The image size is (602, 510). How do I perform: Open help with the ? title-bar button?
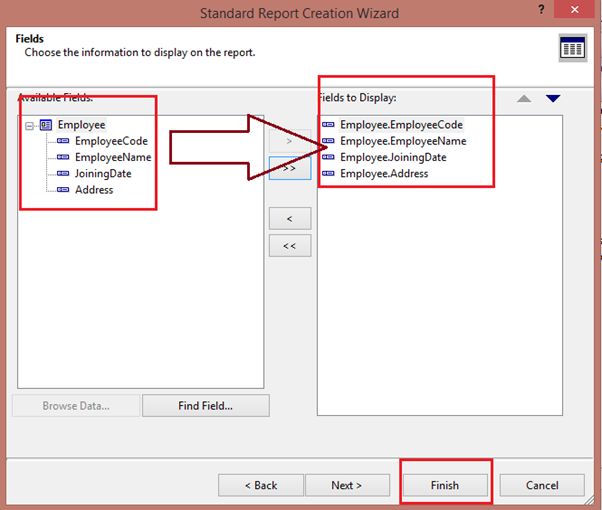541,9
